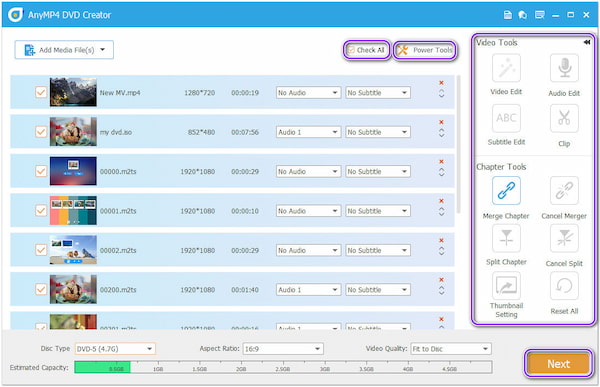
Task: Click reorder arrows for 00000.m2ts
Action: [x=441, y=173]
